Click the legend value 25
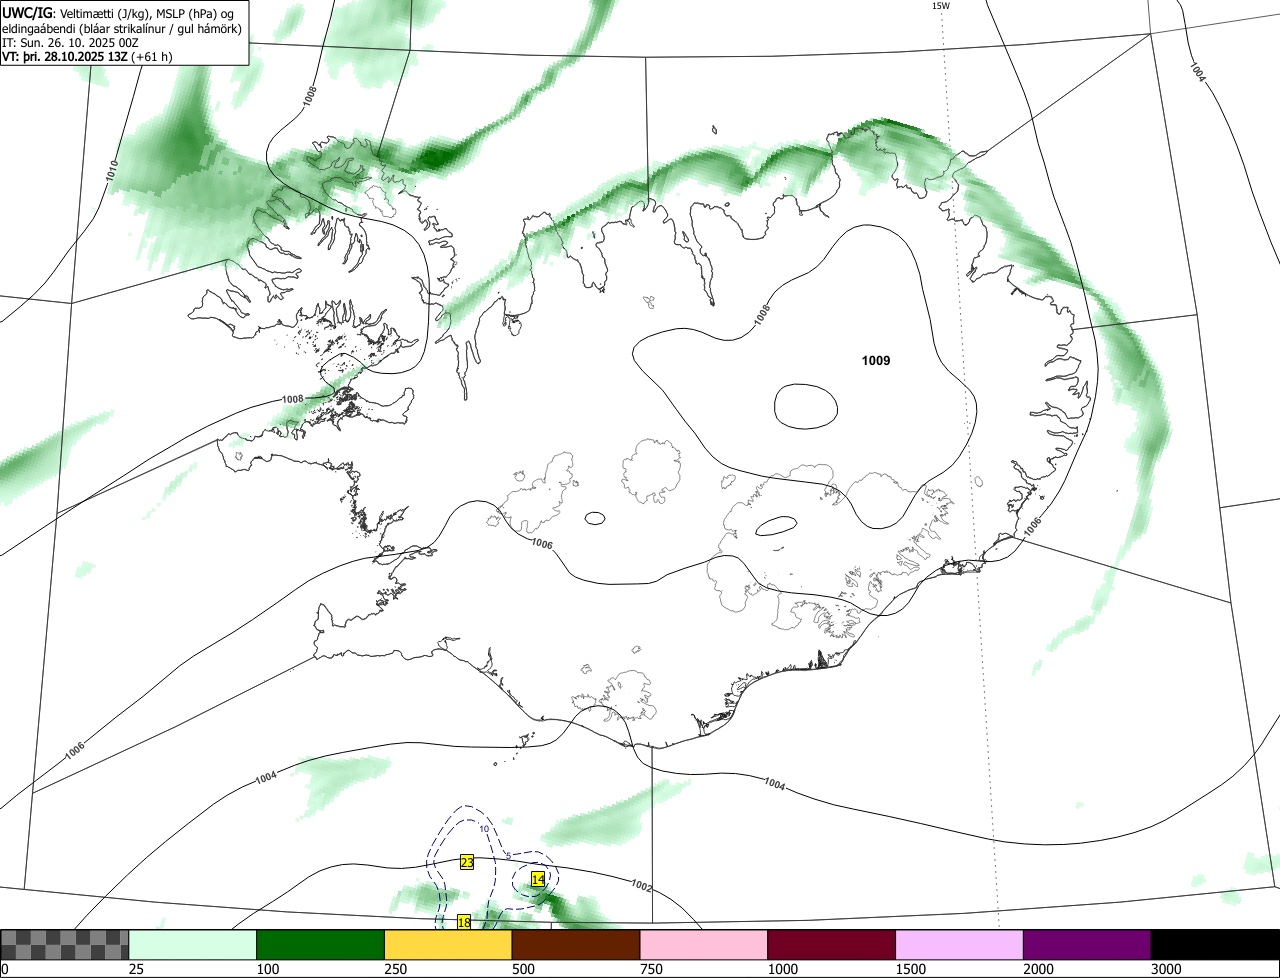1280x978 pixels. (135, 969)
